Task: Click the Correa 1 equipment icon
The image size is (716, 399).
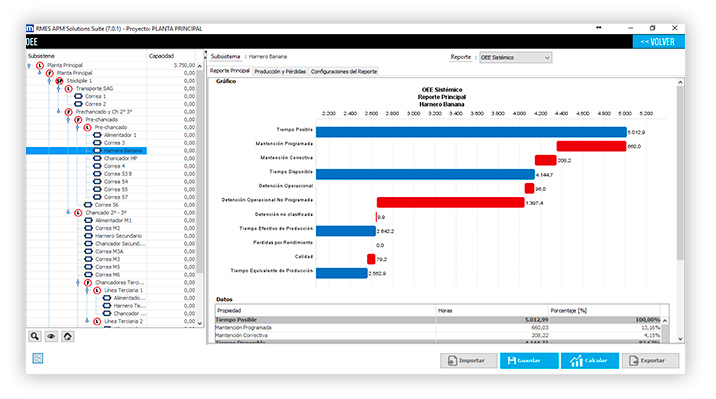Action: tap(78, 96)
